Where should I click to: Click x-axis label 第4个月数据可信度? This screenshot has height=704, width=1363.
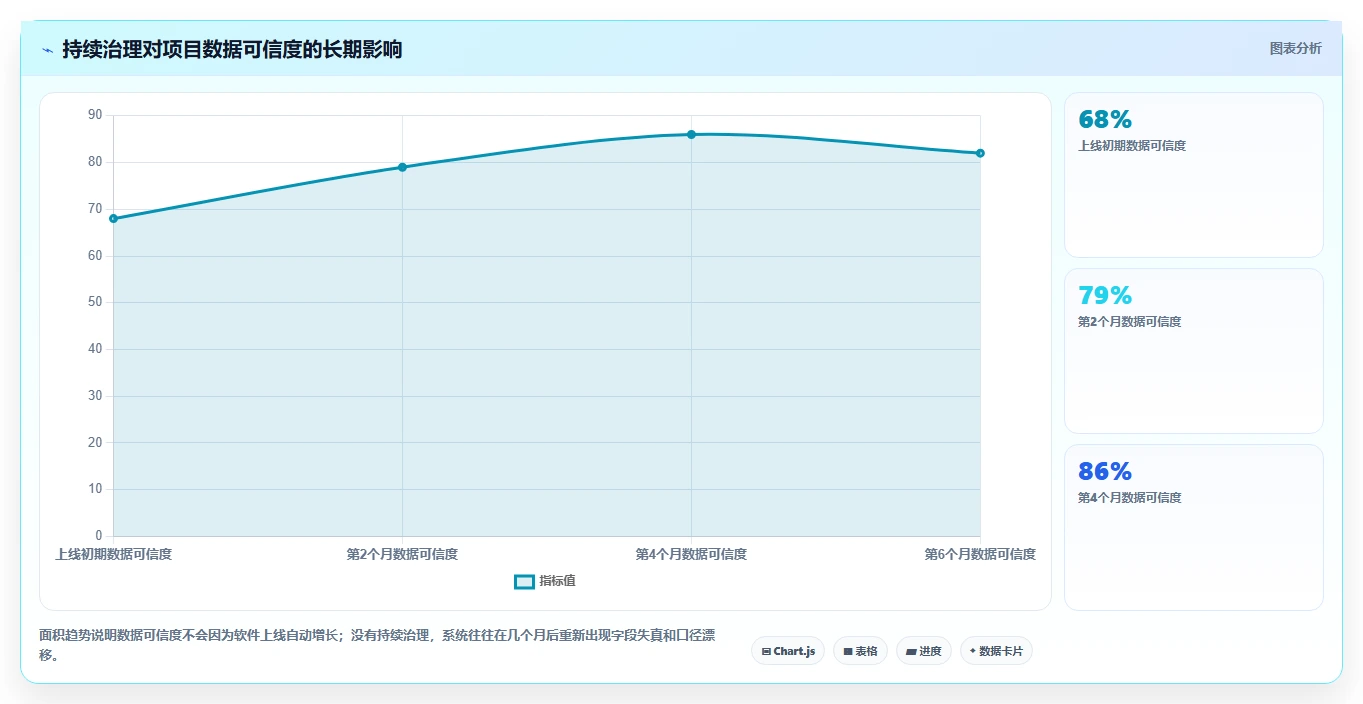coord(691,554)
